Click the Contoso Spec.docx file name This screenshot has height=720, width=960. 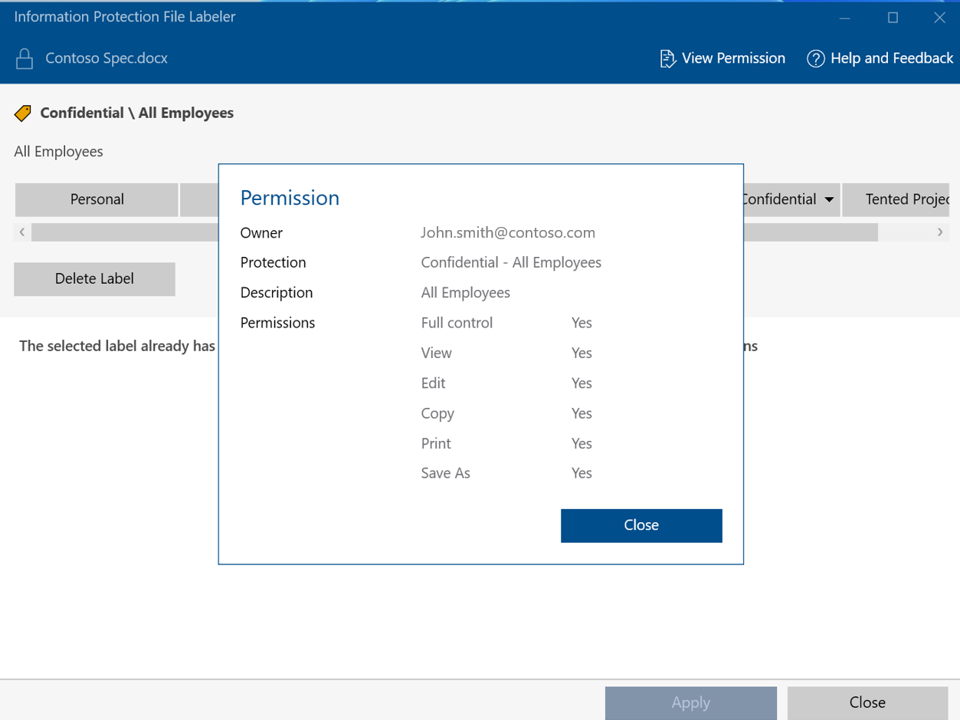pos(107,58)
